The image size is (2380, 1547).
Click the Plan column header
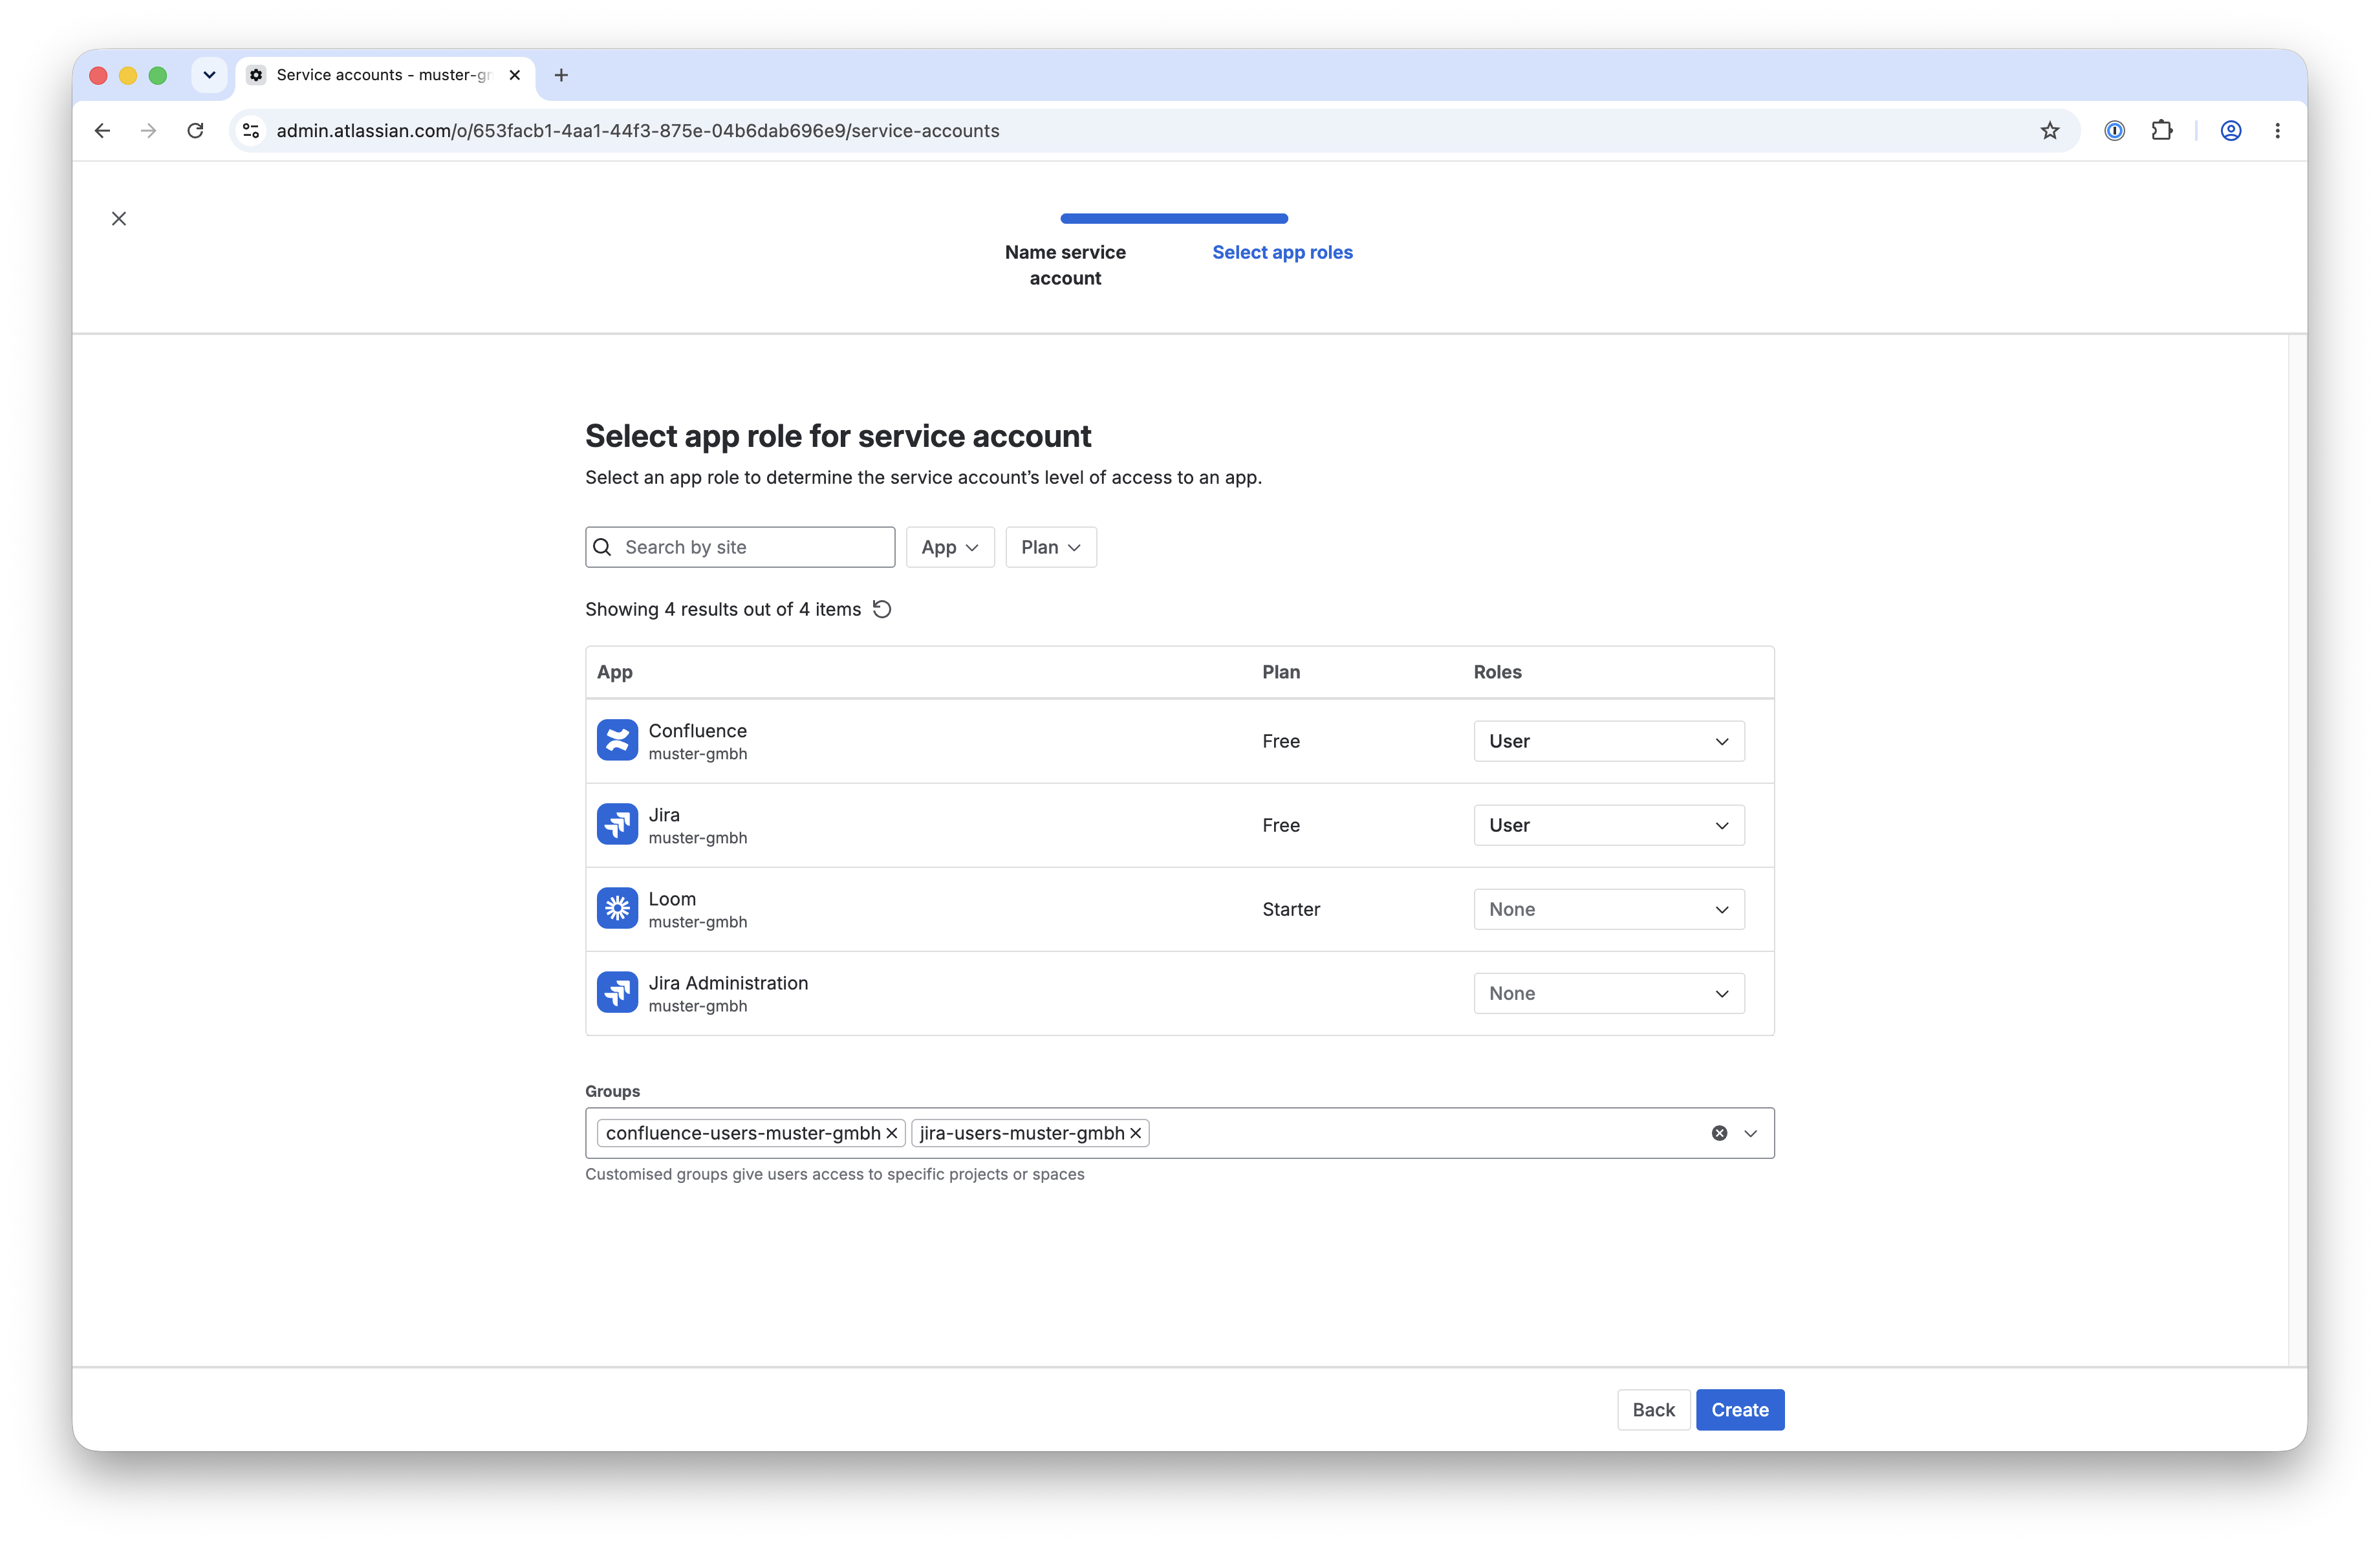point(1281,672)
